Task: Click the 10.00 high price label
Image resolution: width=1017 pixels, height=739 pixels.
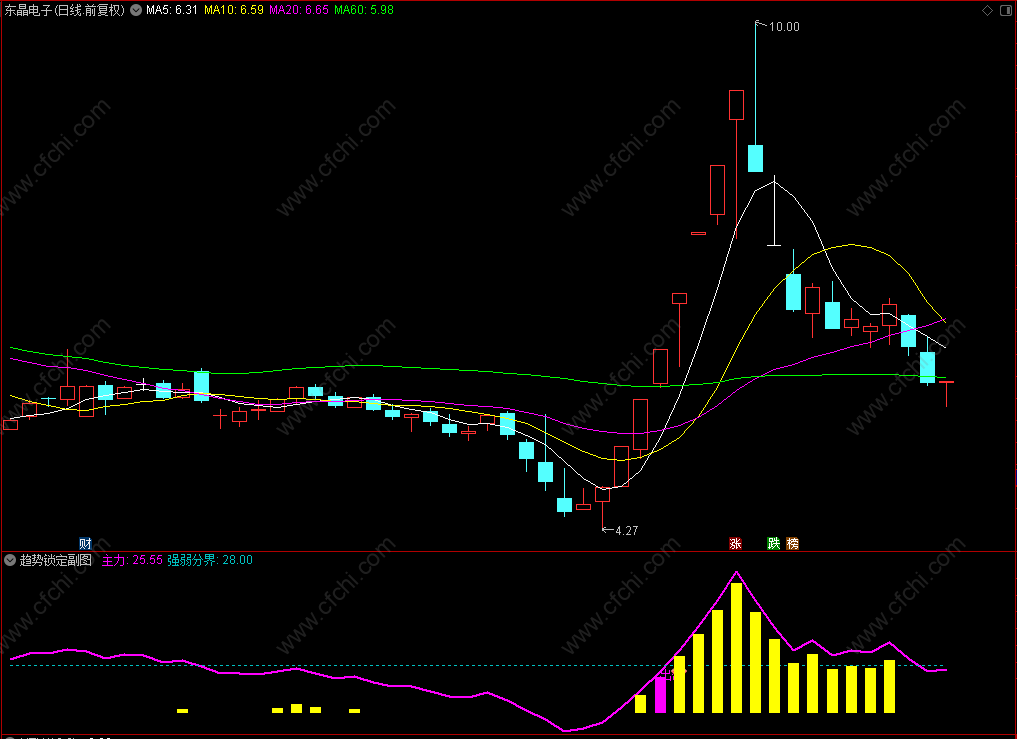Action: (x=784, y=27)
